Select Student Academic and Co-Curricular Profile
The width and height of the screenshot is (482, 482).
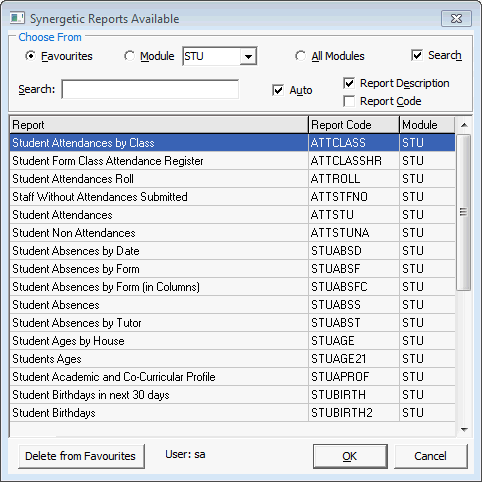tap(232, 377)
